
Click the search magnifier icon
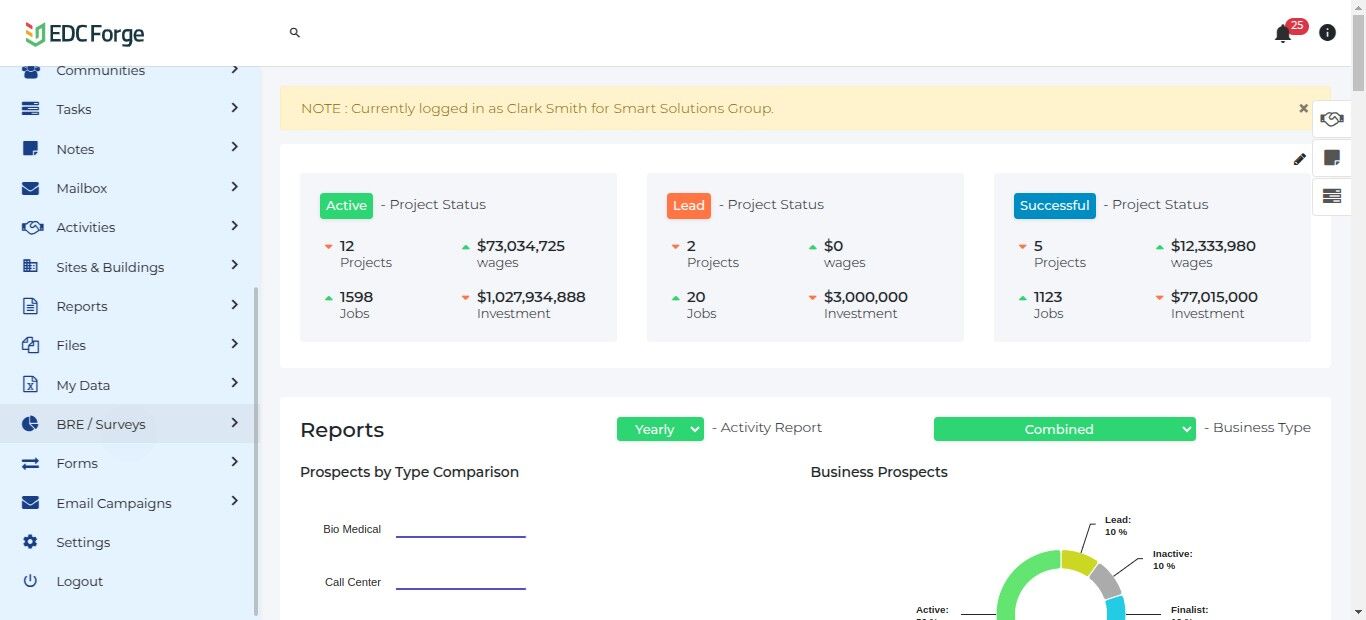pos(295,33)
